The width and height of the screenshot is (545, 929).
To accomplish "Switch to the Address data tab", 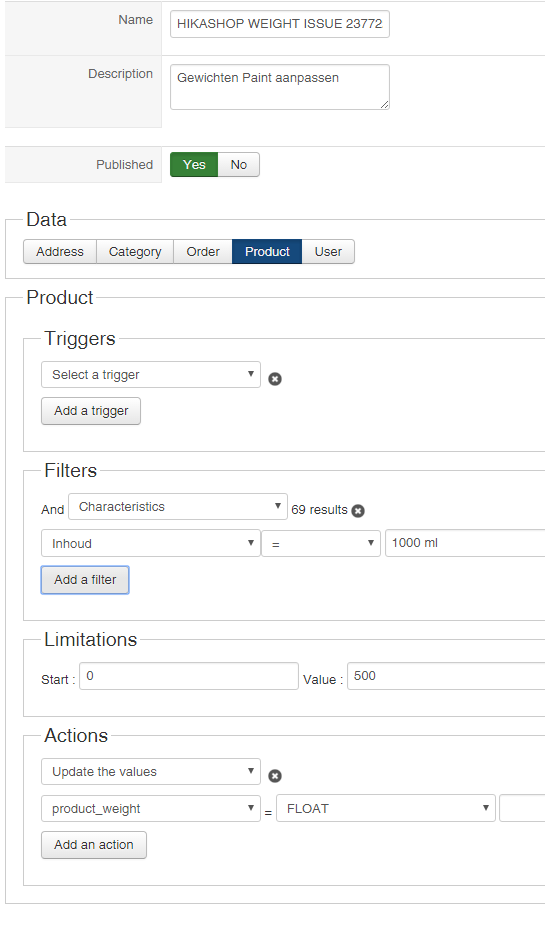I will click(x=60, y=252).
